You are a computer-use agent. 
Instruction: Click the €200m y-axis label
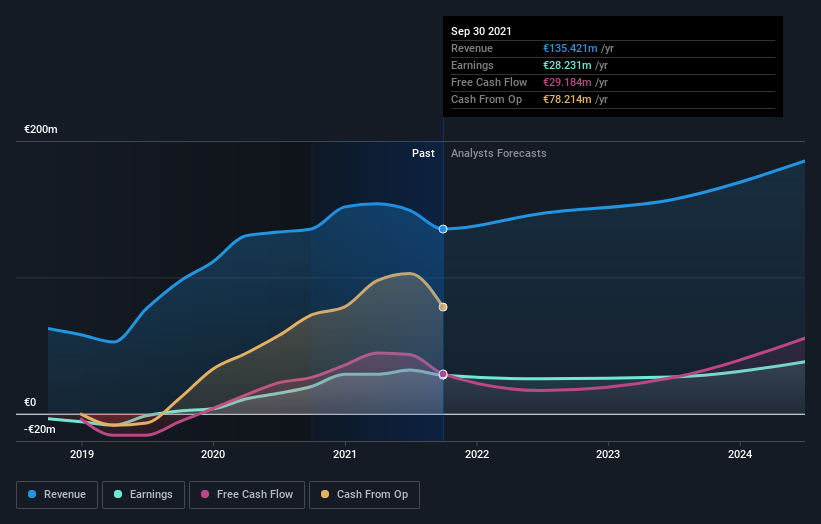coord(41,129)
